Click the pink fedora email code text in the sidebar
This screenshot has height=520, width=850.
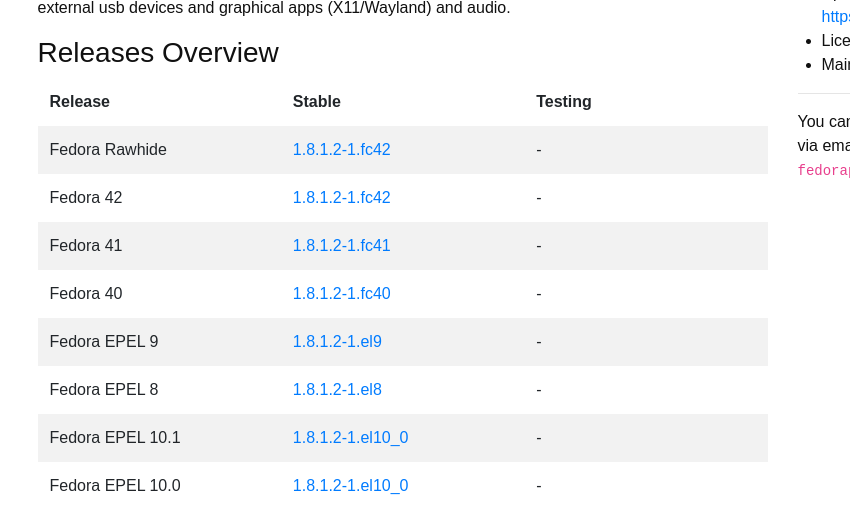[x=823, y=171]
